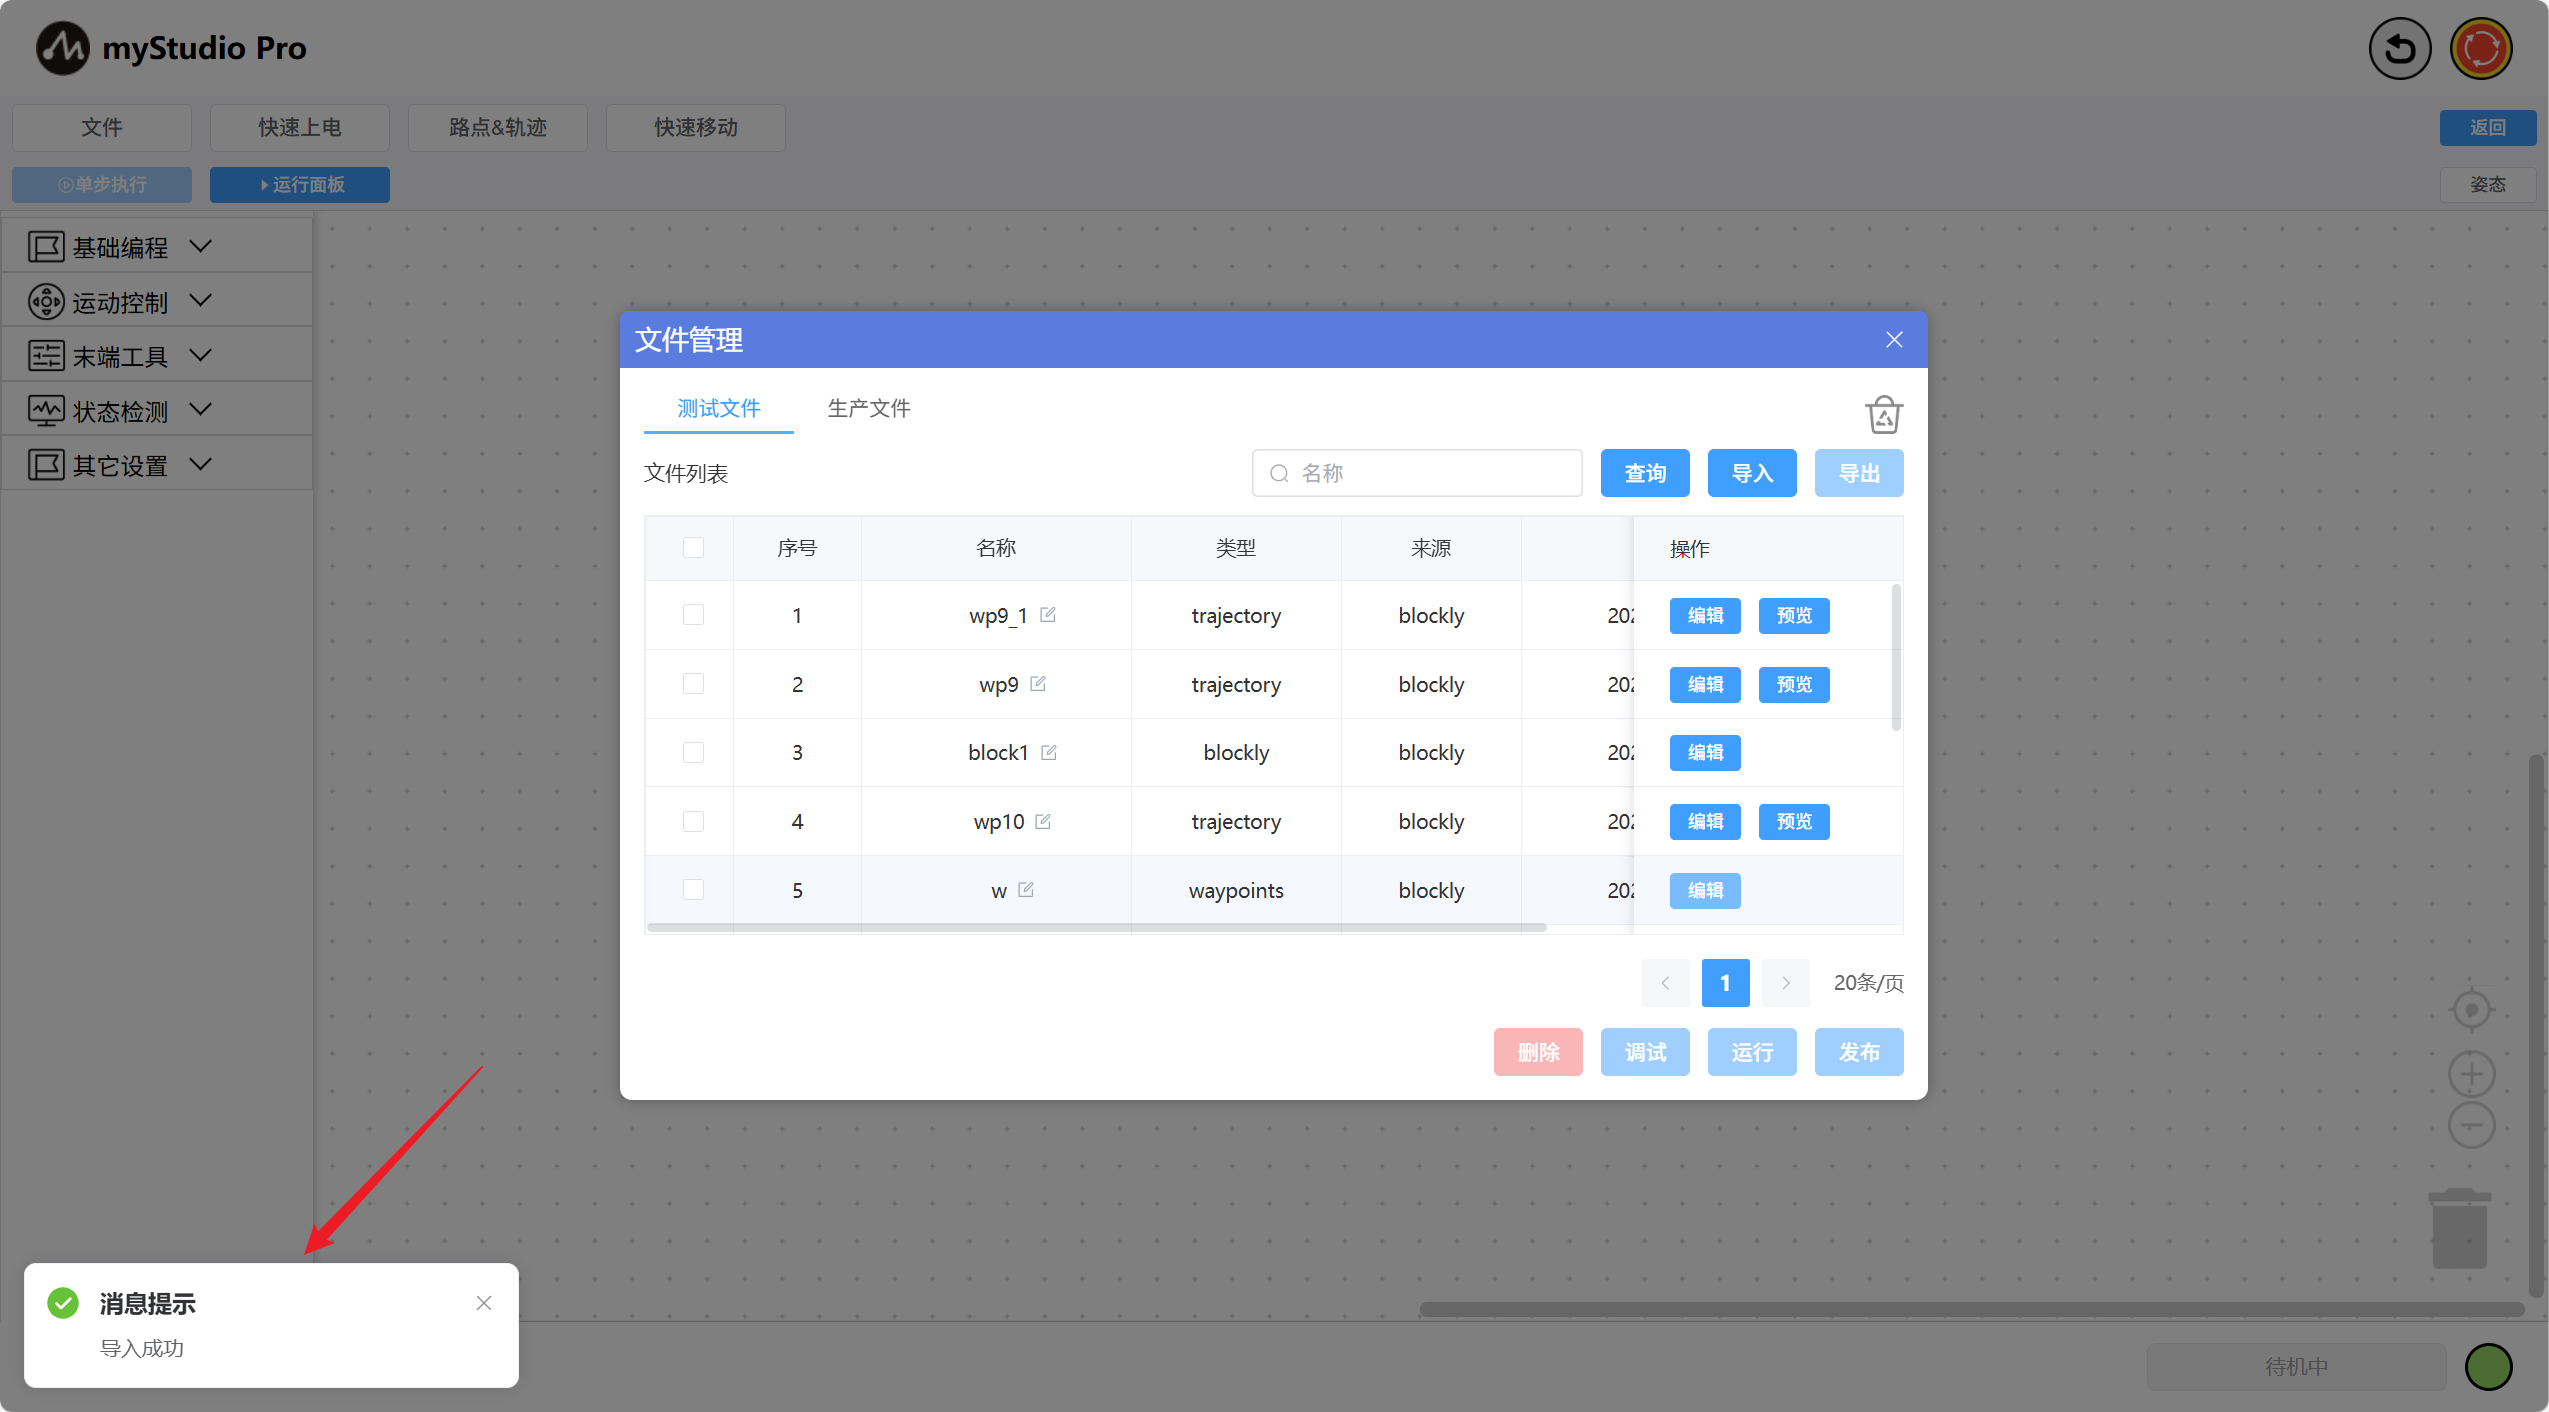Screen dimensions: 2549x1412
Task: Check the select-all checkbox in table header
Action: tap(693, 547)
